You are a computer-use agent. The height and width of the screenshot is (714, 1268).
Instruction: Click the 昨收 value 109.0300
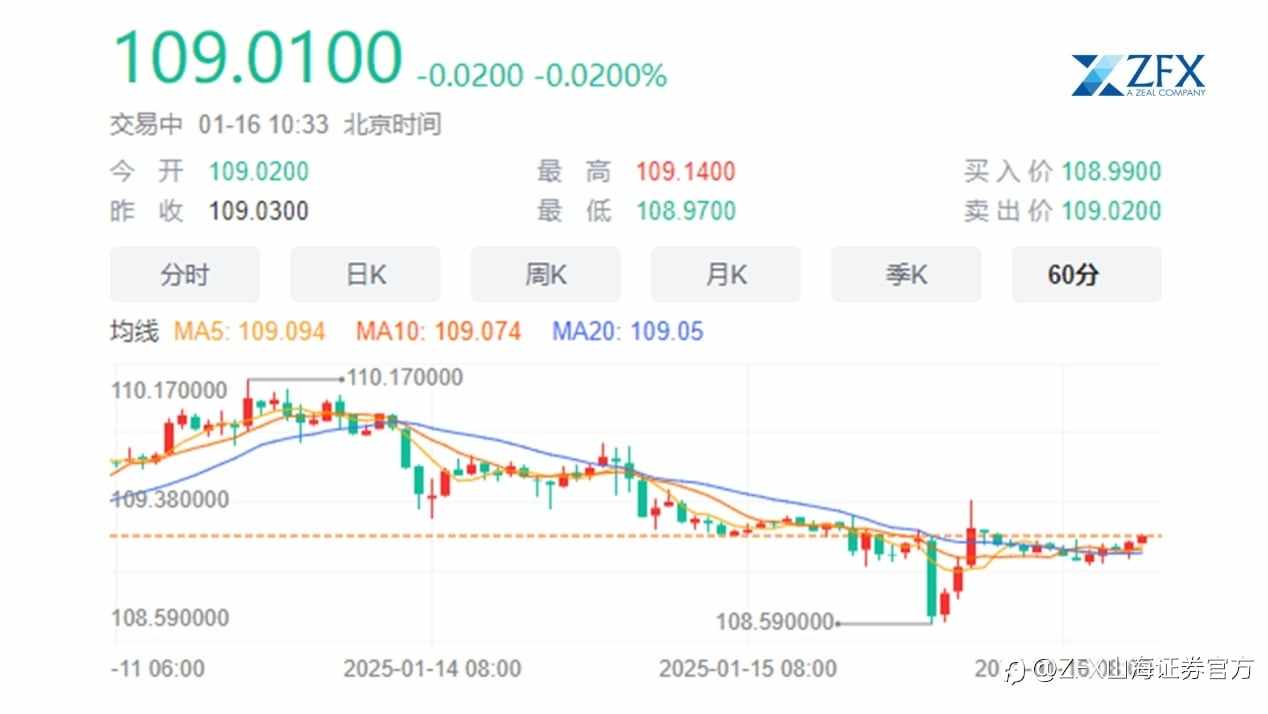coord(259,211)
